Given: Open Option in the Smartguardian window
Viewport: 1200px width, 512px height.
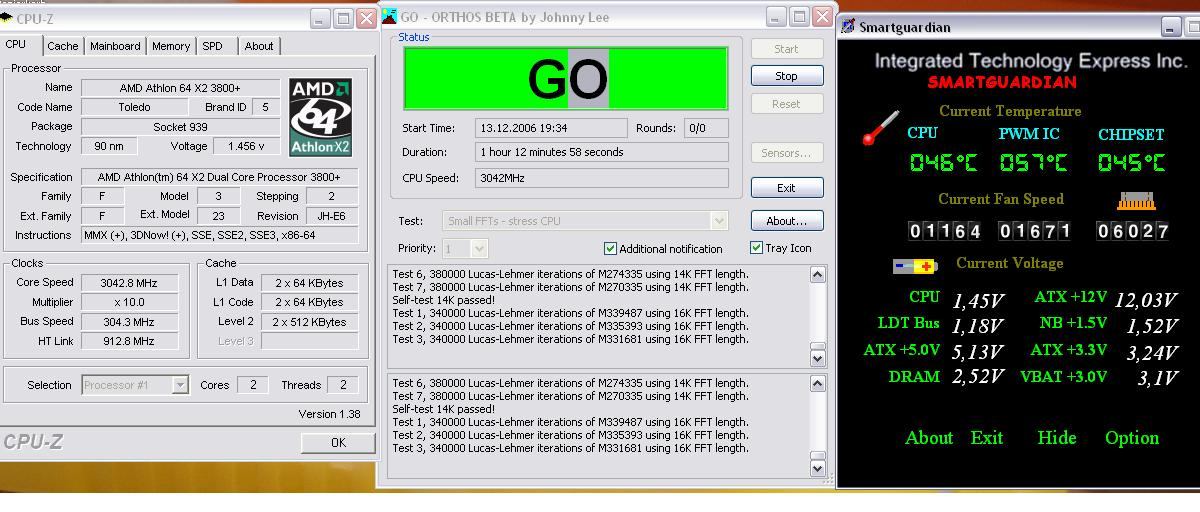Looking at the screenshot, I should (x=1132, y=438).
